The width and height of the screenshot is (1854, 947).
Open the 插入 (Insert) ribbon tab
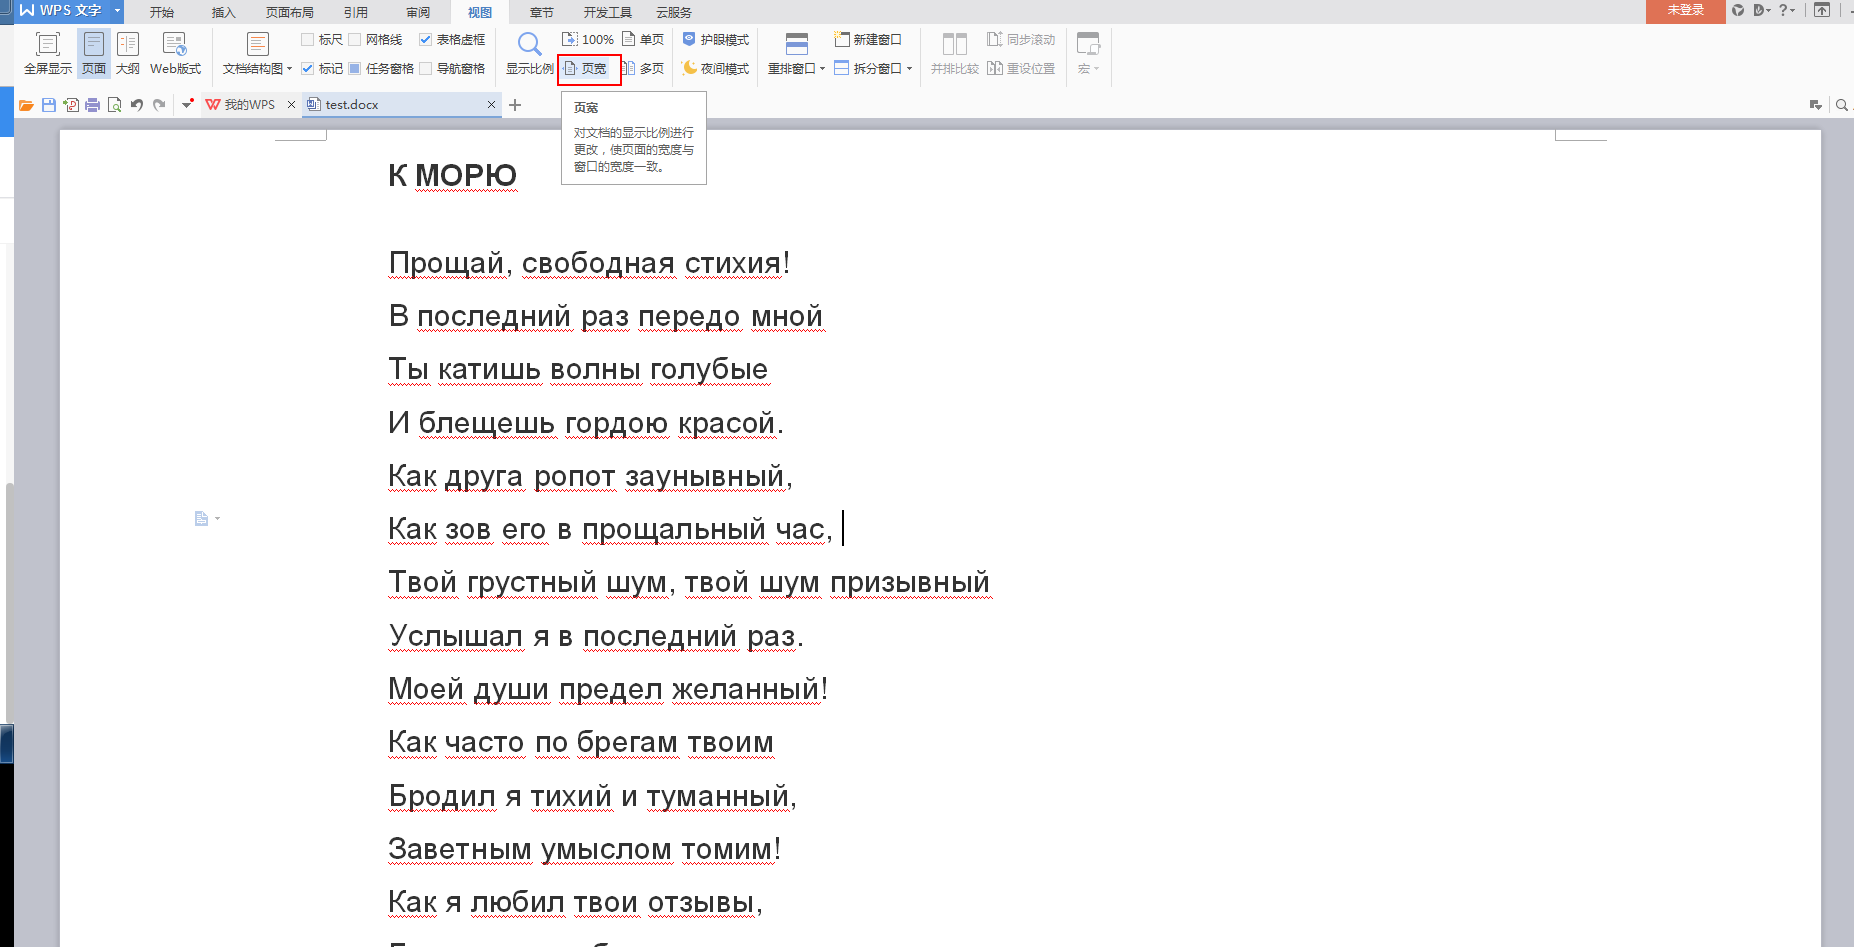224,12
